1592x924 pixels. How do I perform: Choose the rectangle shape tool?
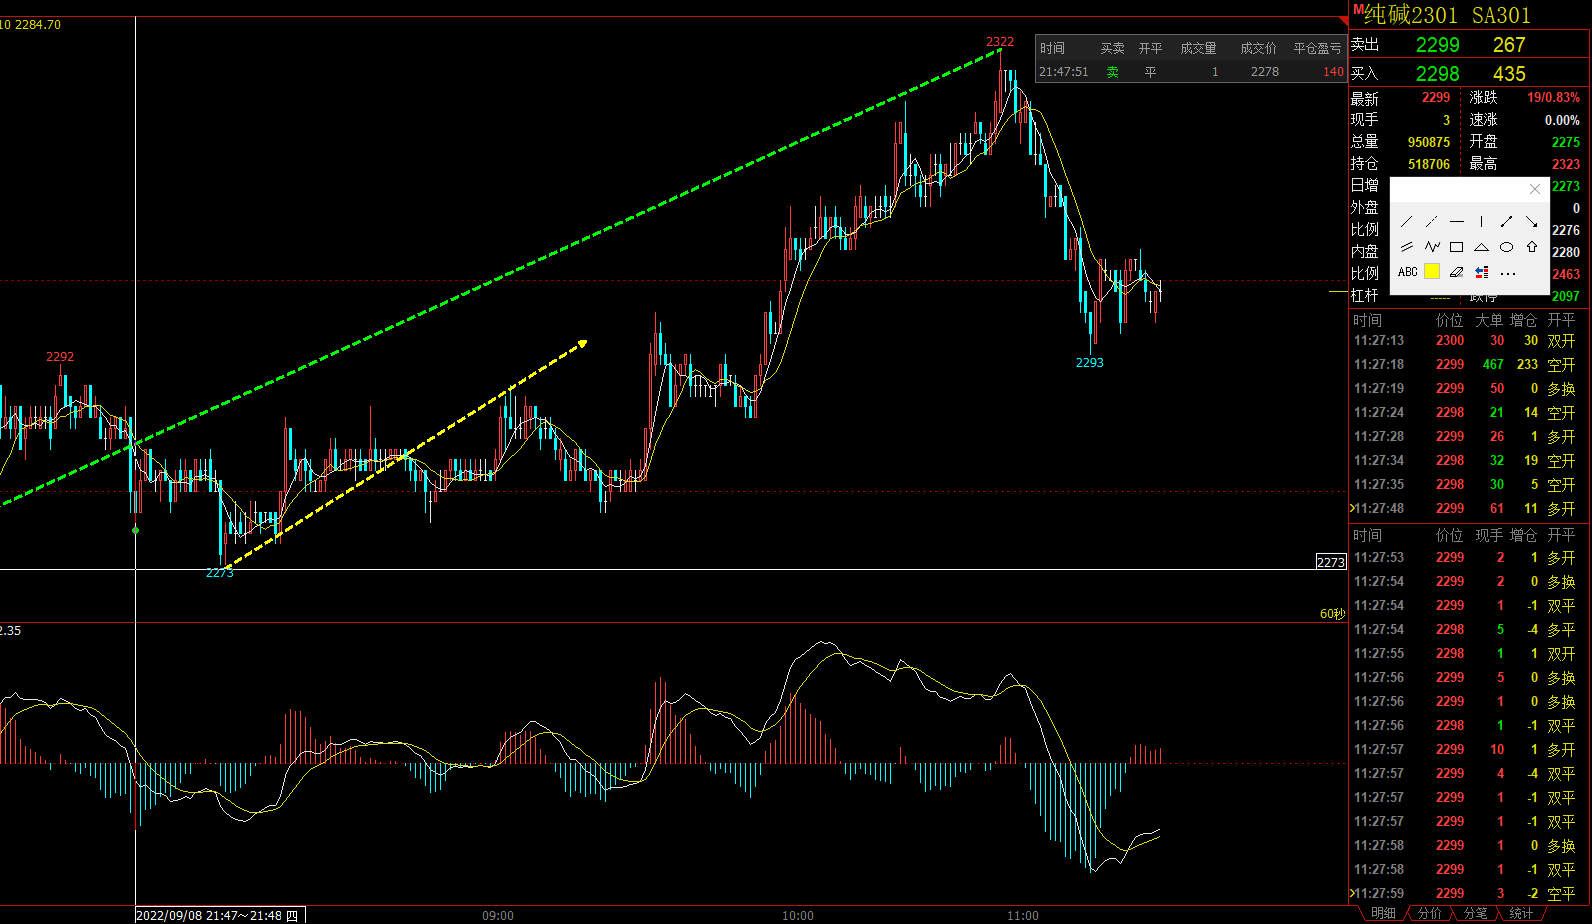[x=1457, y=247]
